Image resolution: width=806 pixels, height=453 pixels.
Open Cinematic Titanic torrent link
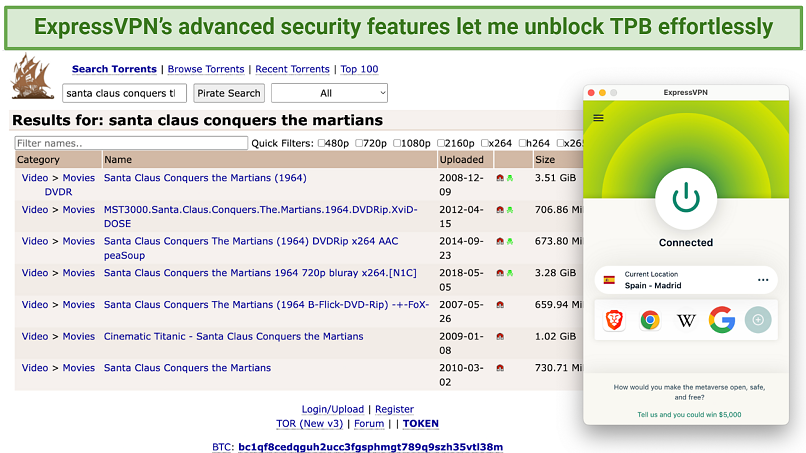(x=233, y=336)
